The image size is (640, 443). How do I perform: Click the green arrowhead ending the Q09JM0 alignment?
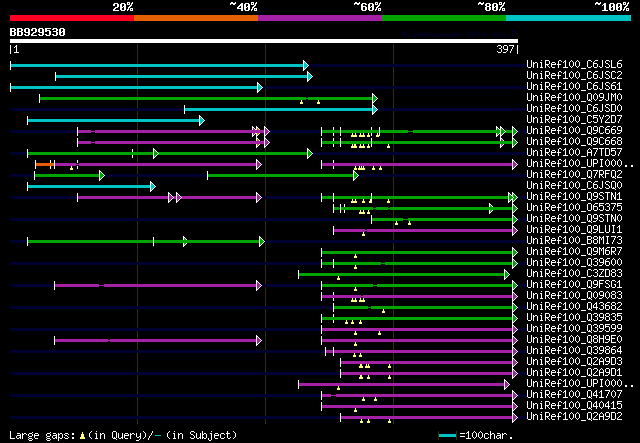point(375,98)
